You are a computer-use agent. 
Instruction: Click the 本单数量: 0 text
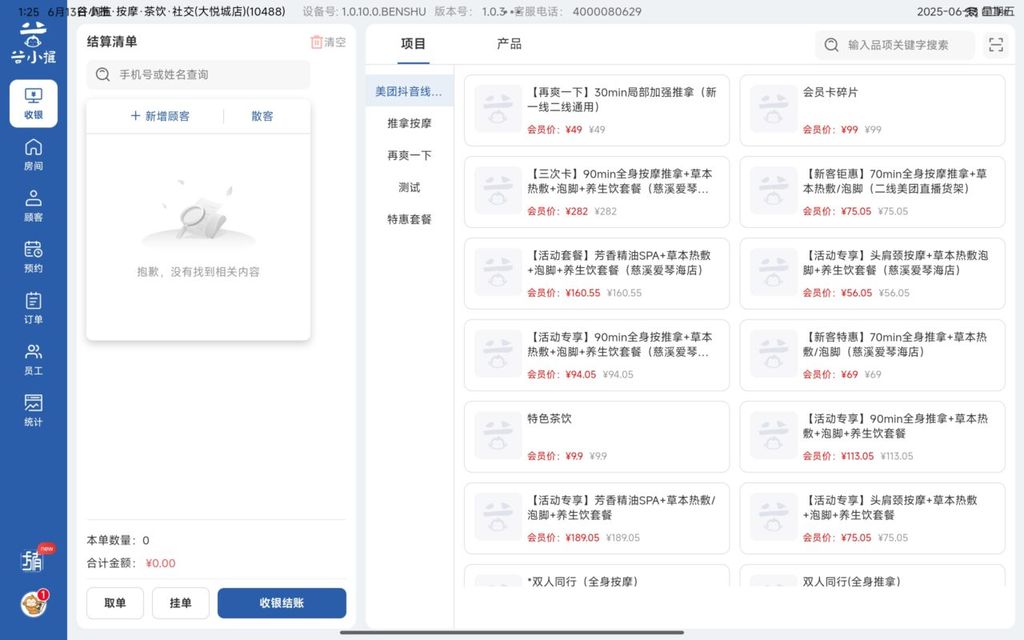118,540
